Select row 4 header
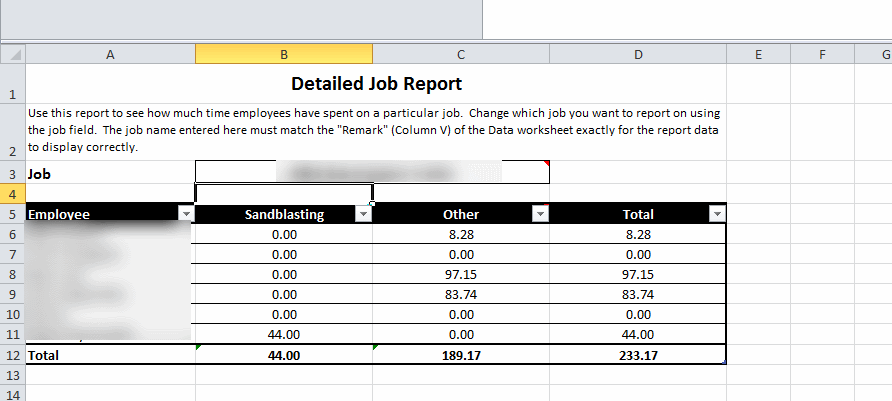Viewport: 892px width, 401px height. coord(13,194)
